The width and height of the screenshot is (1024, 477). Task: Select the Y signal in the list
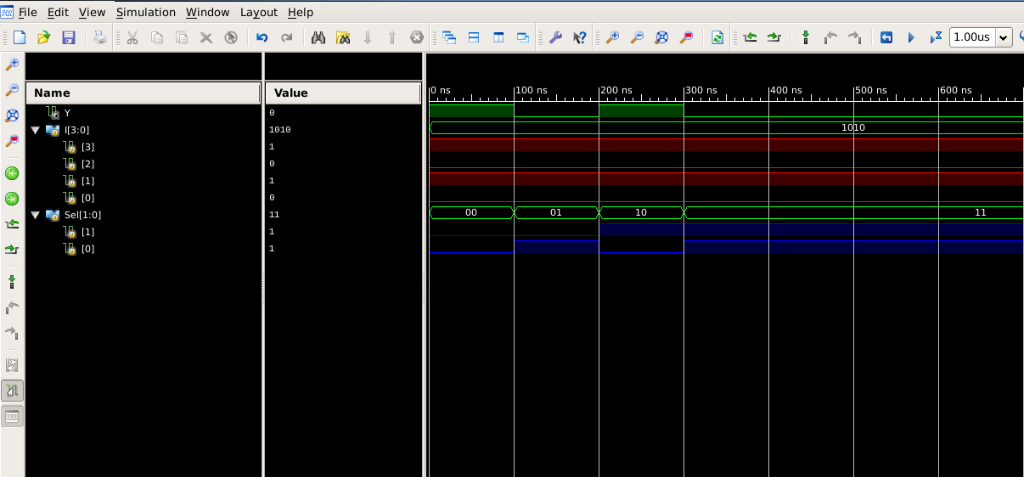click(67, 113)
